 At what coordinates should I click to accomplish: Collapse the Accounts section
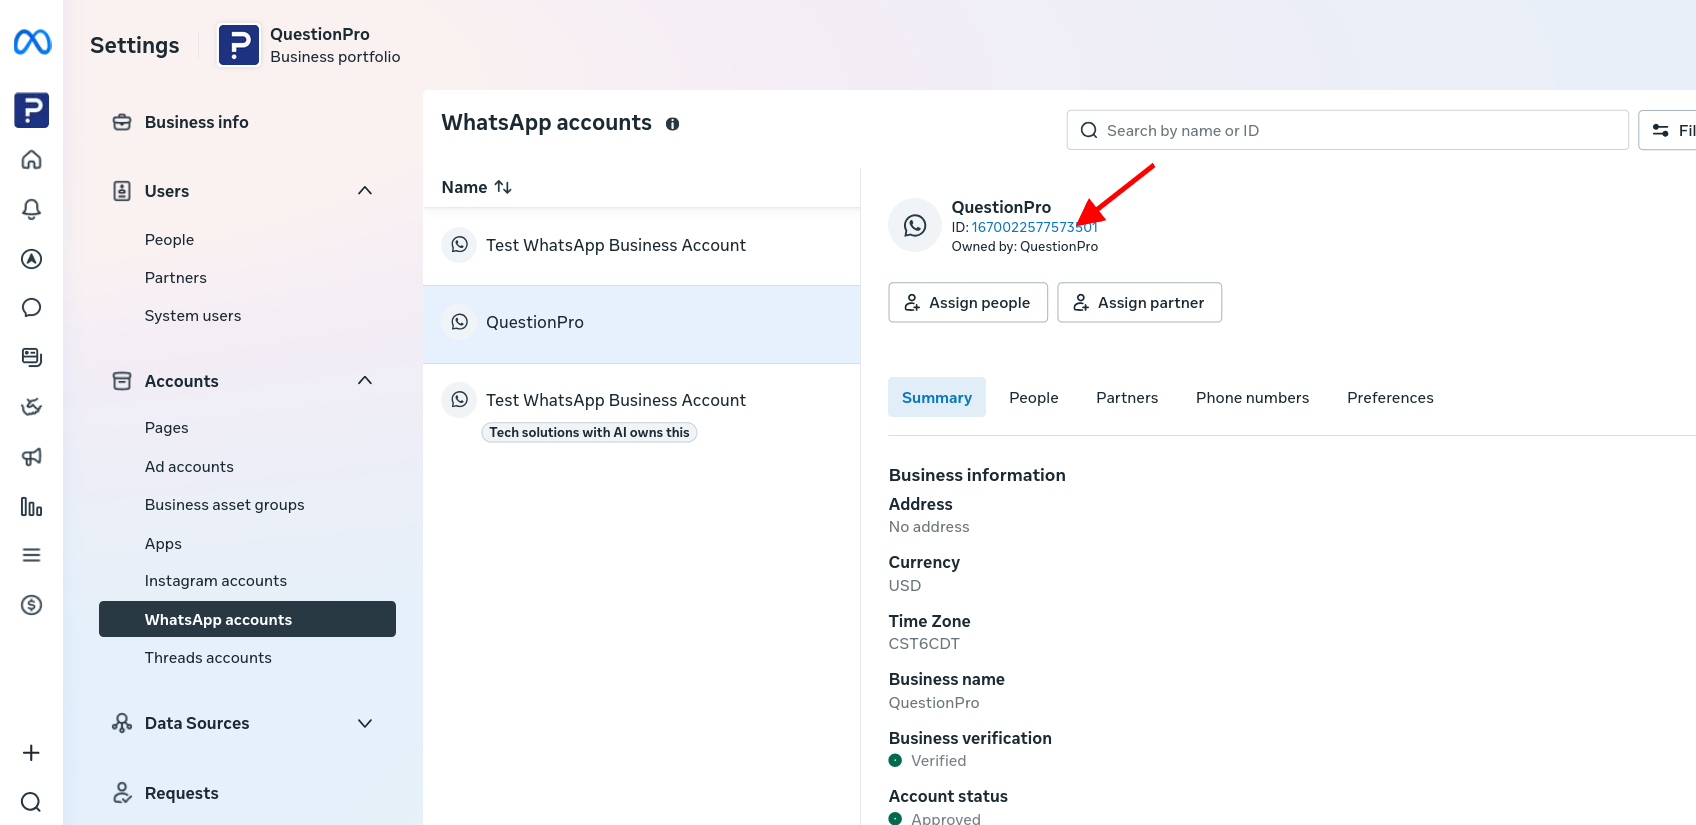point(365,381)
